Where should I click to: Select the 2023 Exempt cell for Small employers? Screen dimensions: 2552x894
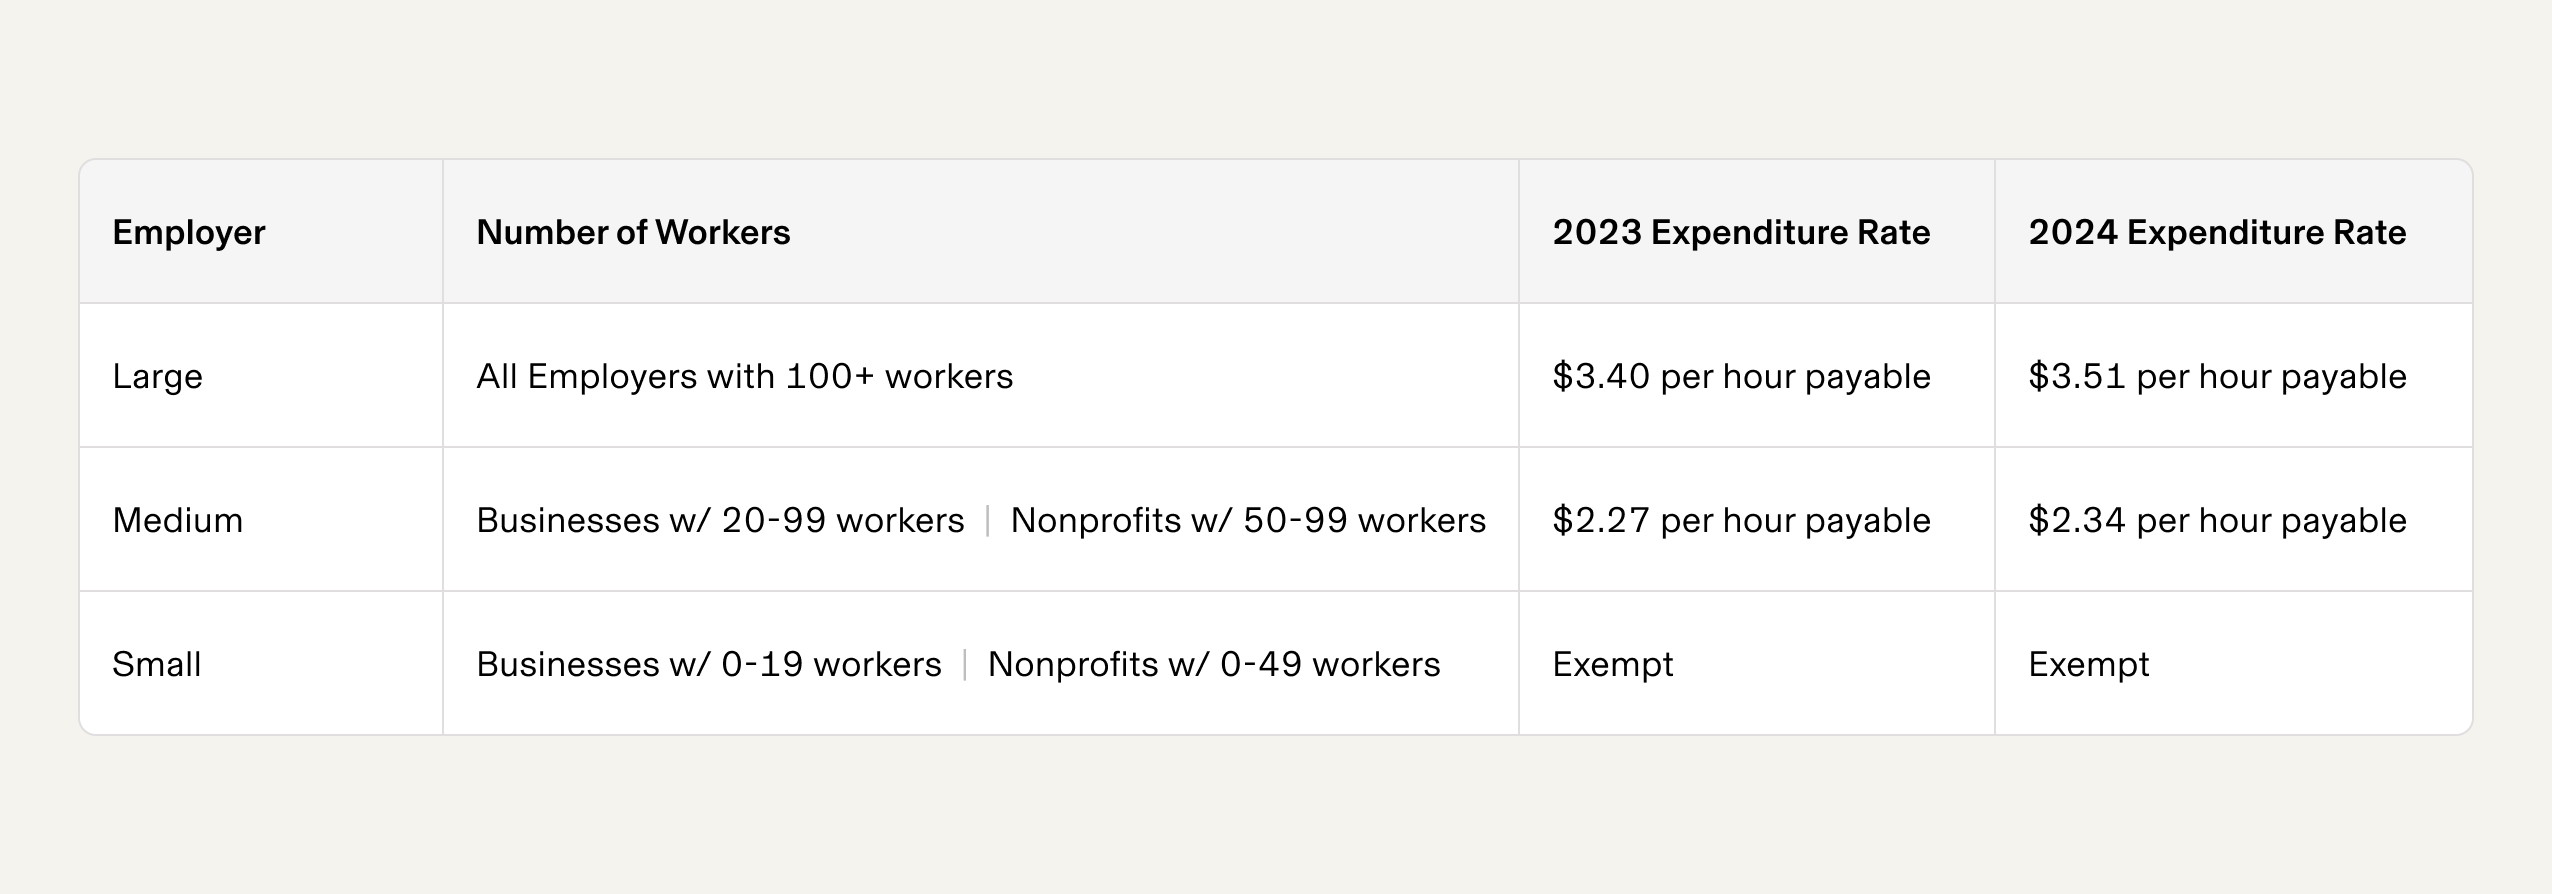[x=1612, y=665]
